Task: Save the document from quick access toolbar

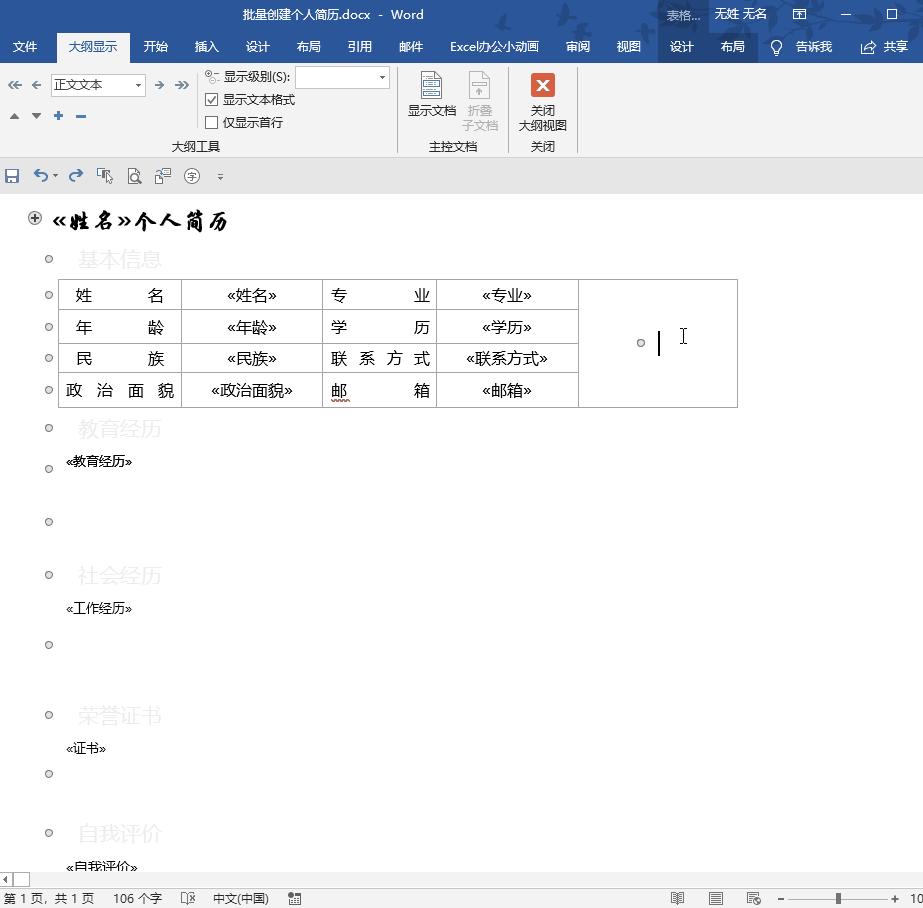Action: [13, 175]
